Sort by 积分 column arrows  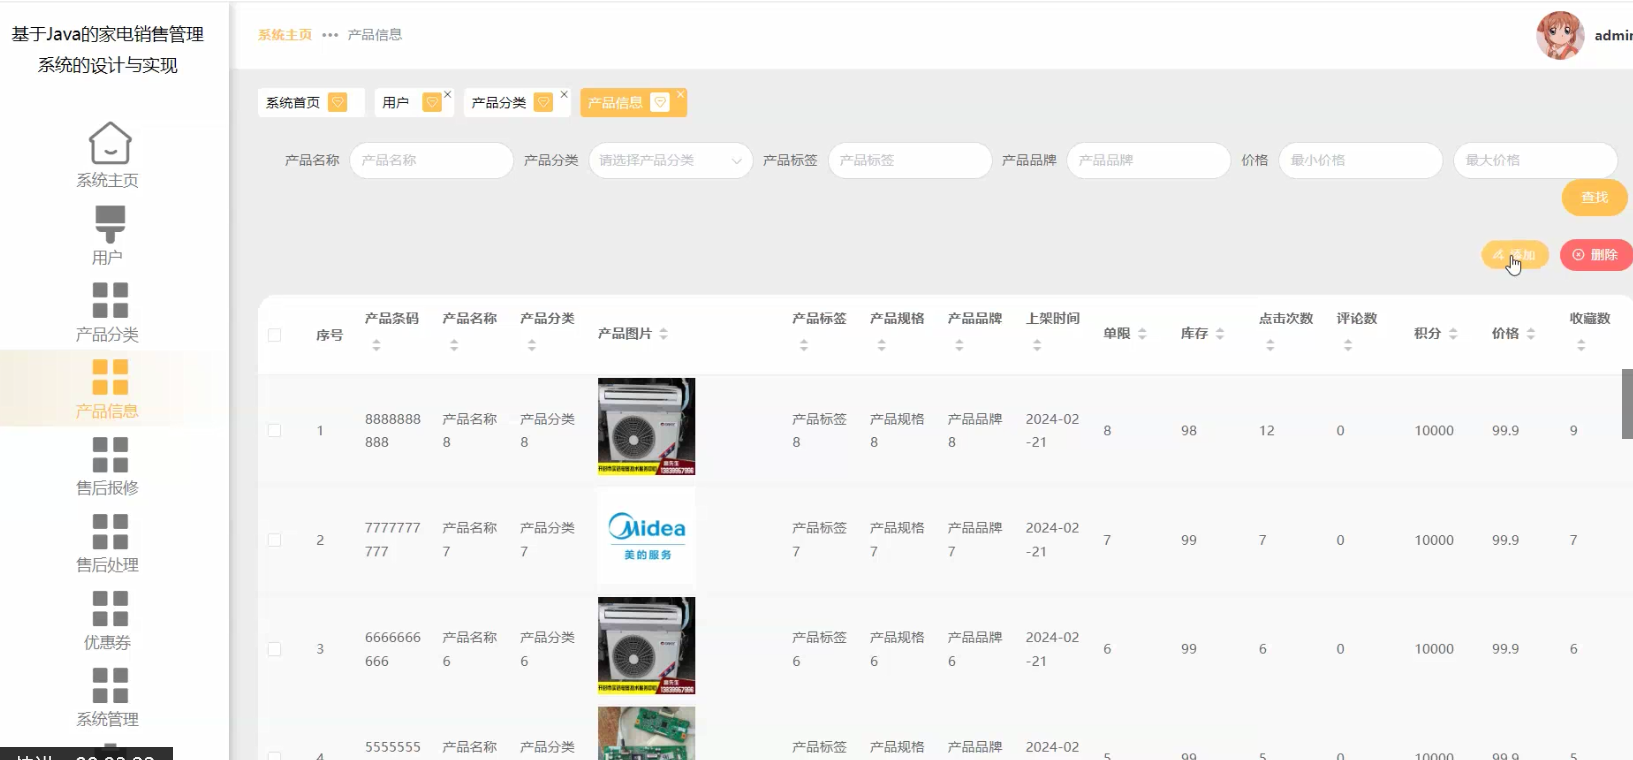tap(1453, 334)
